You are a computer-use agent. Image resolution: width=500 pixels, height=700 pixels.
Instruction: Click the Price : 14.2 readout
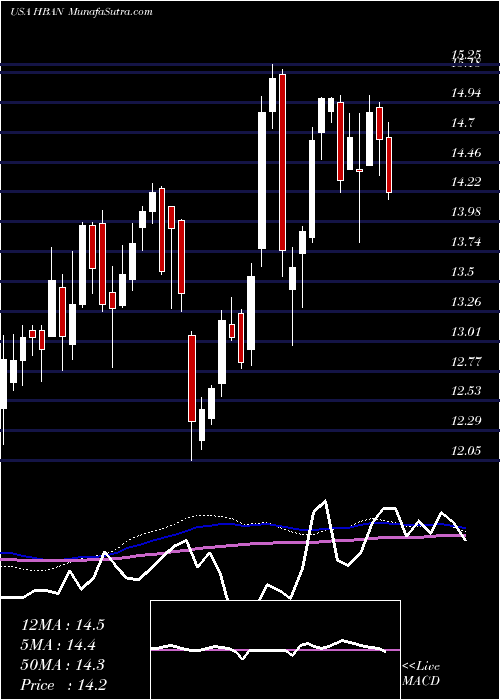(x=63, y=685)
